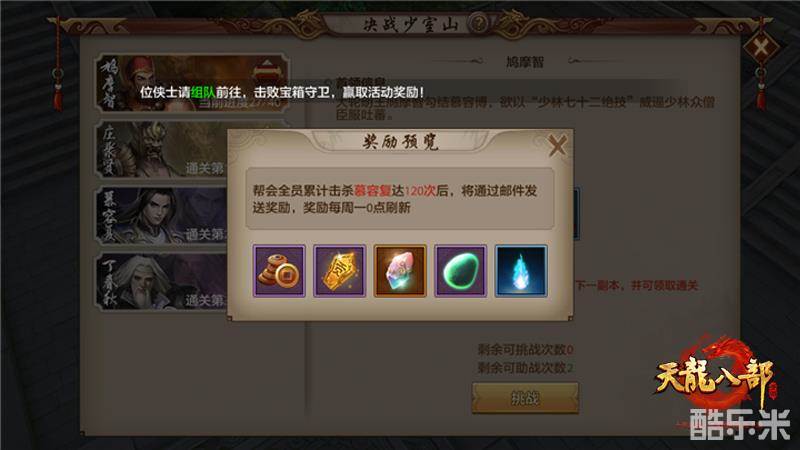Click the green 组队 team link
Screen dimensions: 800x450
[x=203, y=92]
